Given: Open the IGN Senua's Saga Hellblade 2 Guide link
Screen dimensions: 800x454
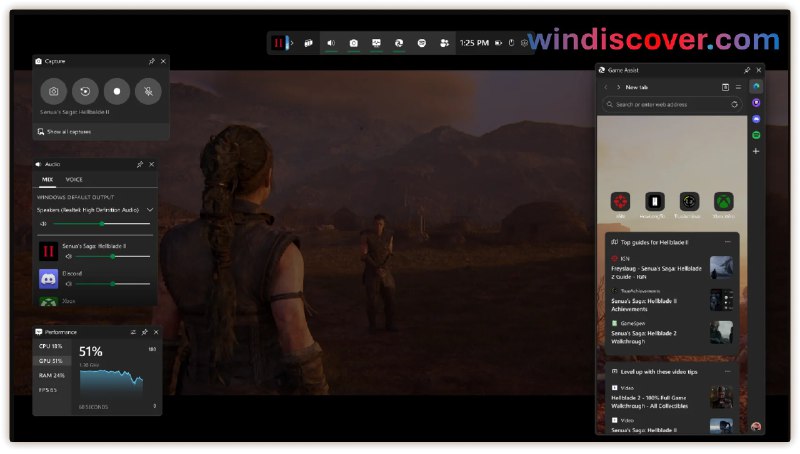Looking at the screenshot, I should coord(656,272).
